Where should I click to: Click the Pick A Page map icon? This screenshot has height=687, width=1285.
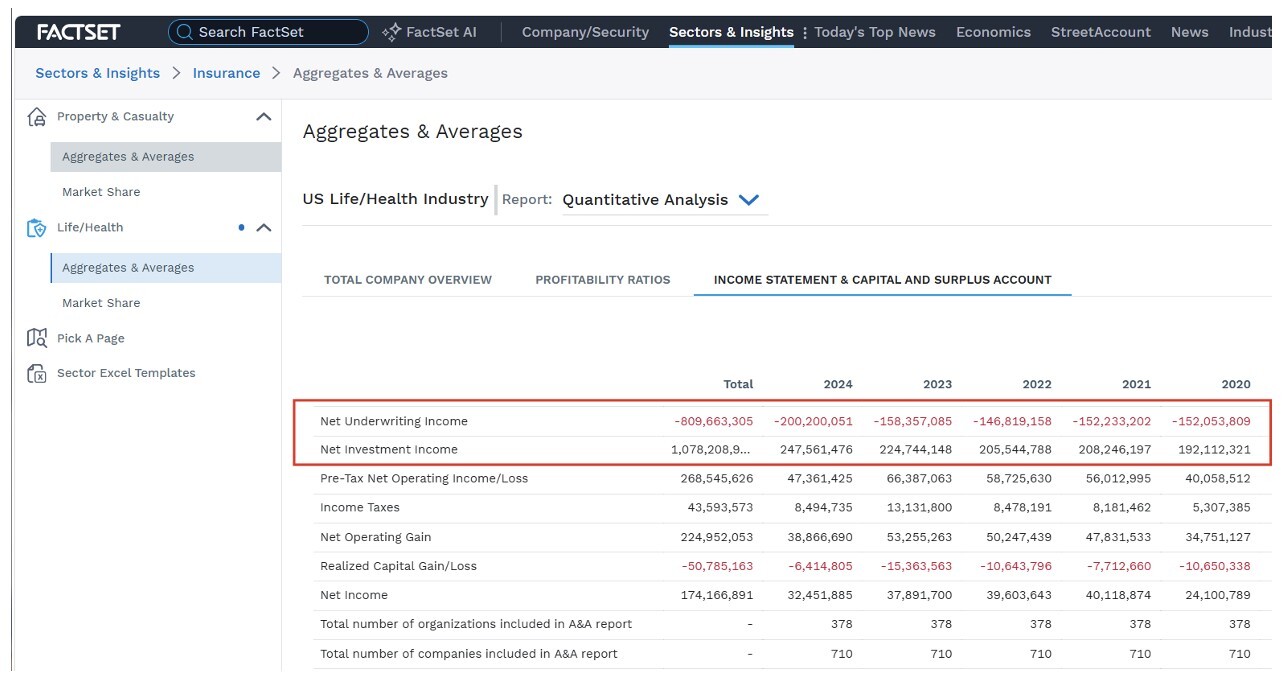[x=37, y=338]
